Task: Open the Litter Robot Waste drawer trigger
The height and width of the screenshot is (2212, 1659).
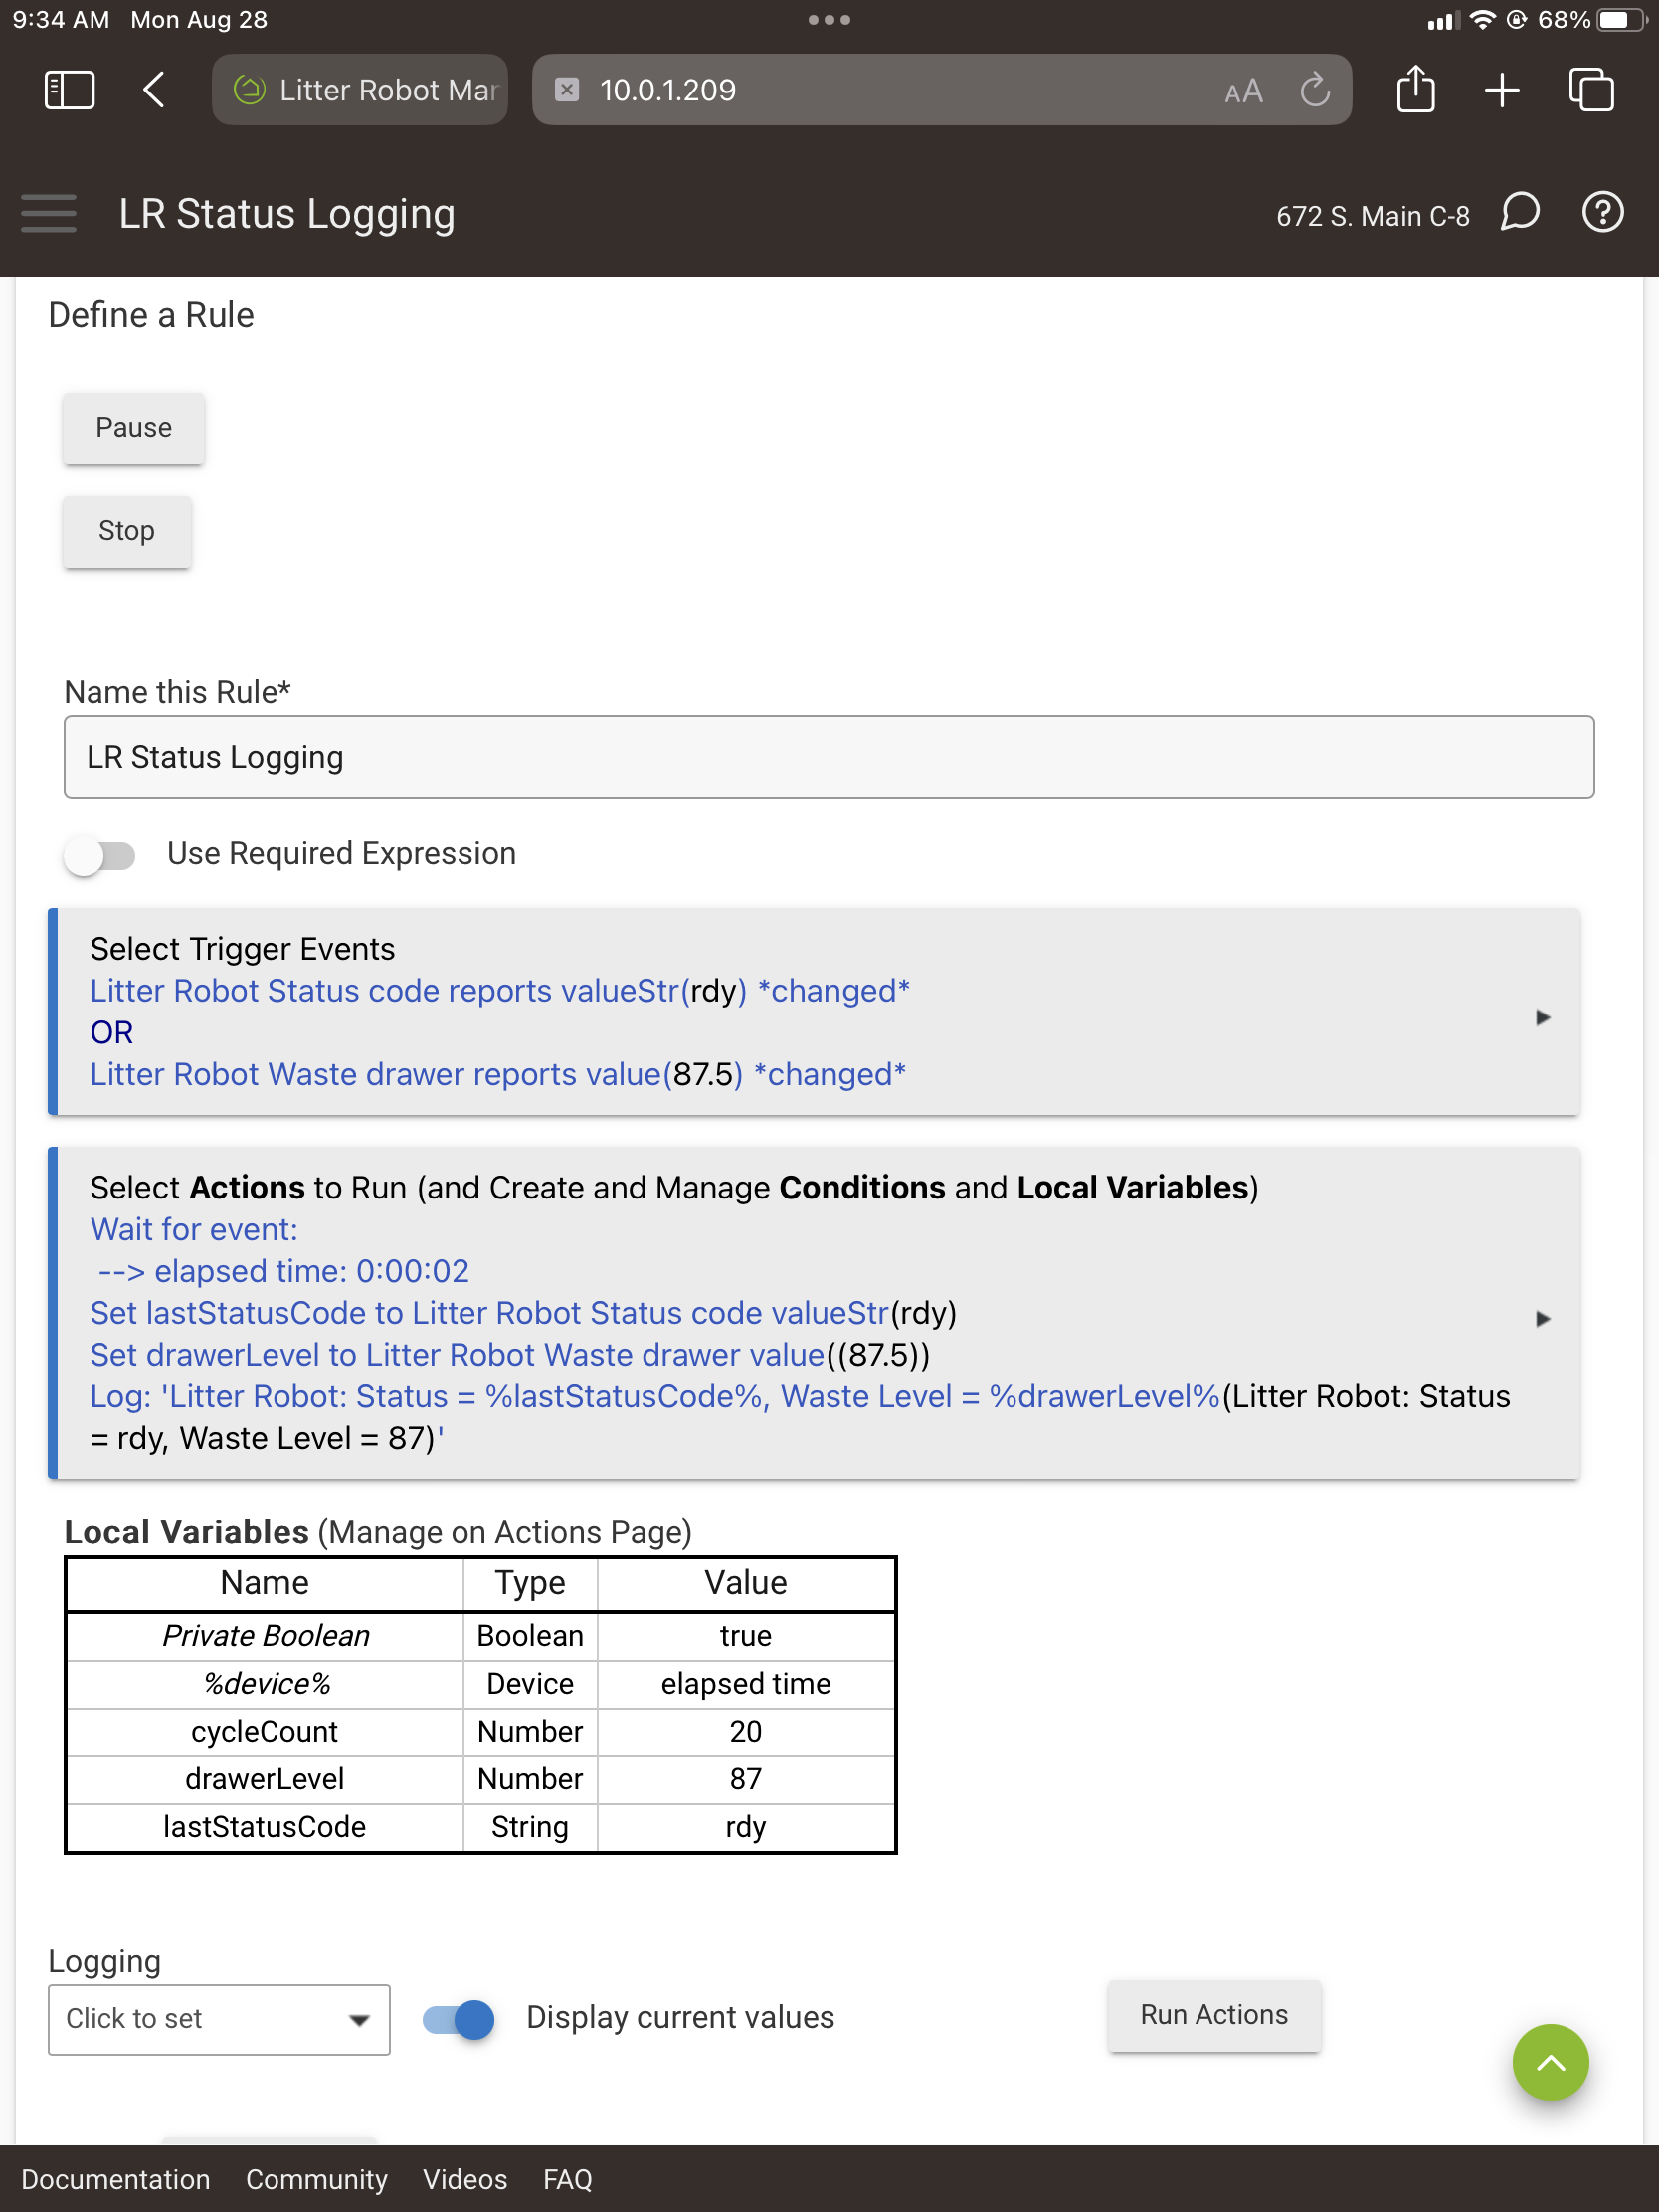Action: pyautogui.click(x=498, y=1074)
